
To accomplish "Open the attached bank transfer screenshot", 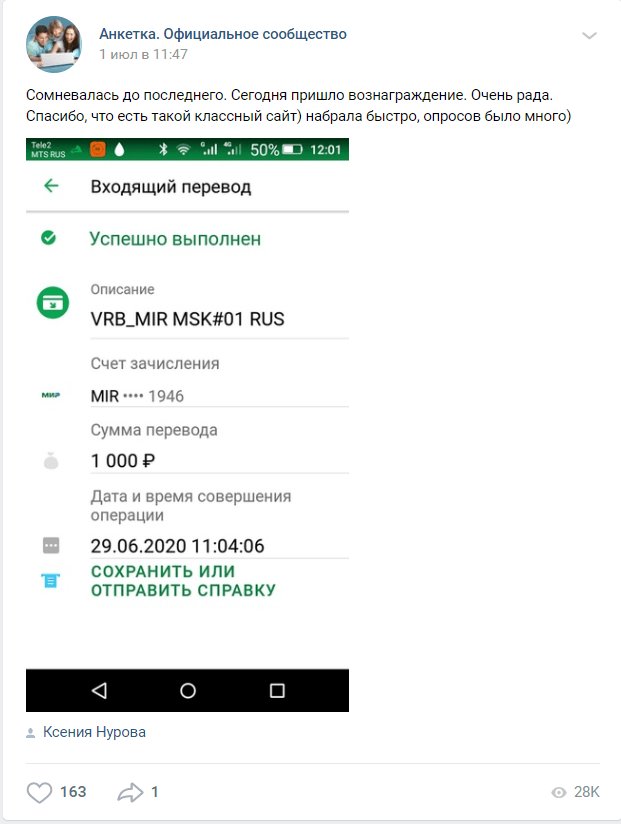I will 188,425.
